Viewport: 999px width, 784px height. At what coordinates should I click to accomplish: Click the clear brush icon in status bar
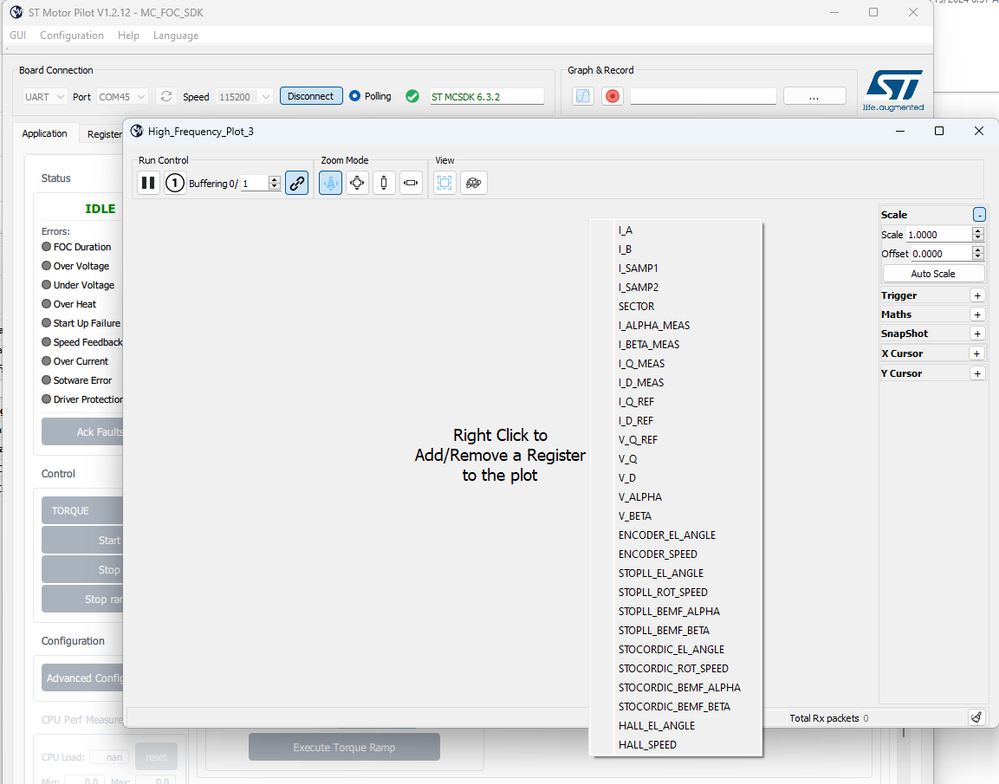click(x=976, y=718)
